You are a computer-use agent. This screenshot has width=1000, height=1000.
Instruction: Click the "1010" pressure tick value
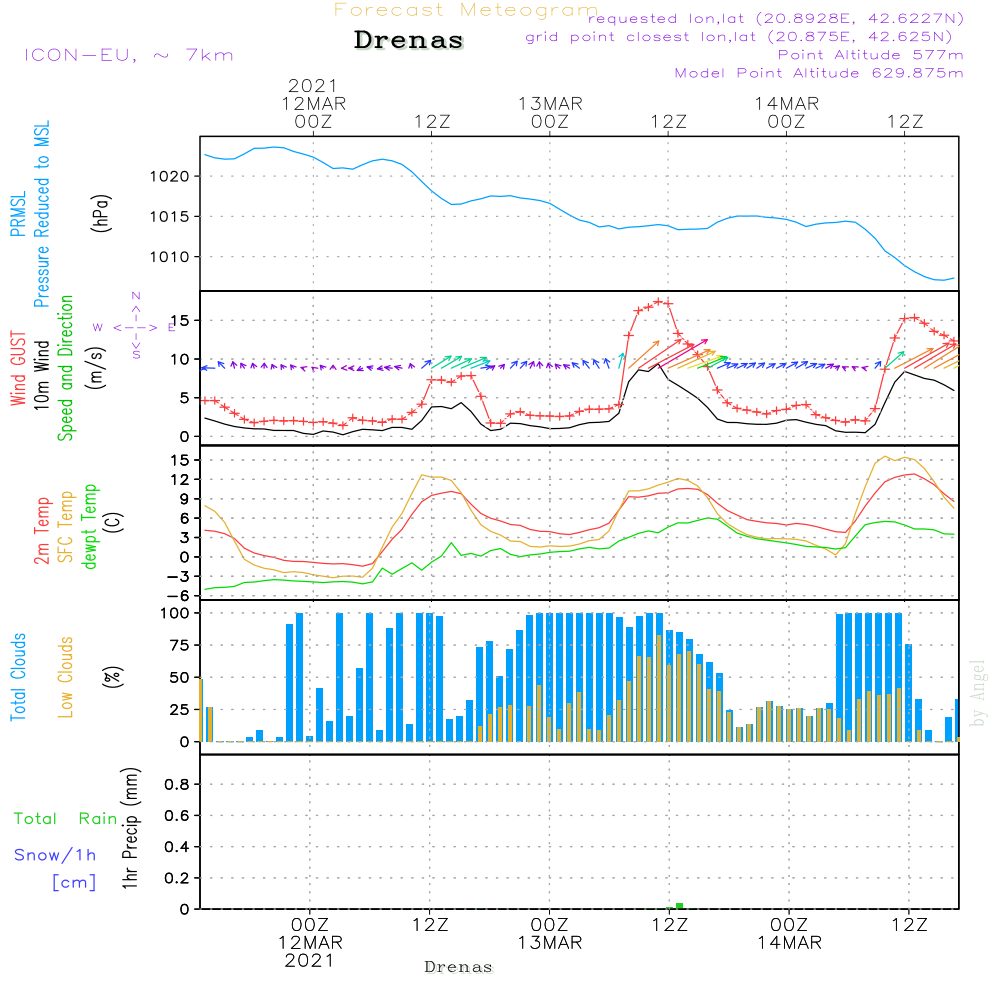170,257
